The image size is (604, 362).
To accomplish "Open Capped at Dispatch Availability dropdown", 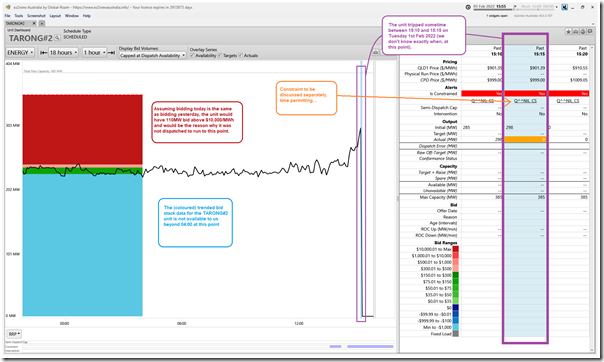I will tap(153, 55).
